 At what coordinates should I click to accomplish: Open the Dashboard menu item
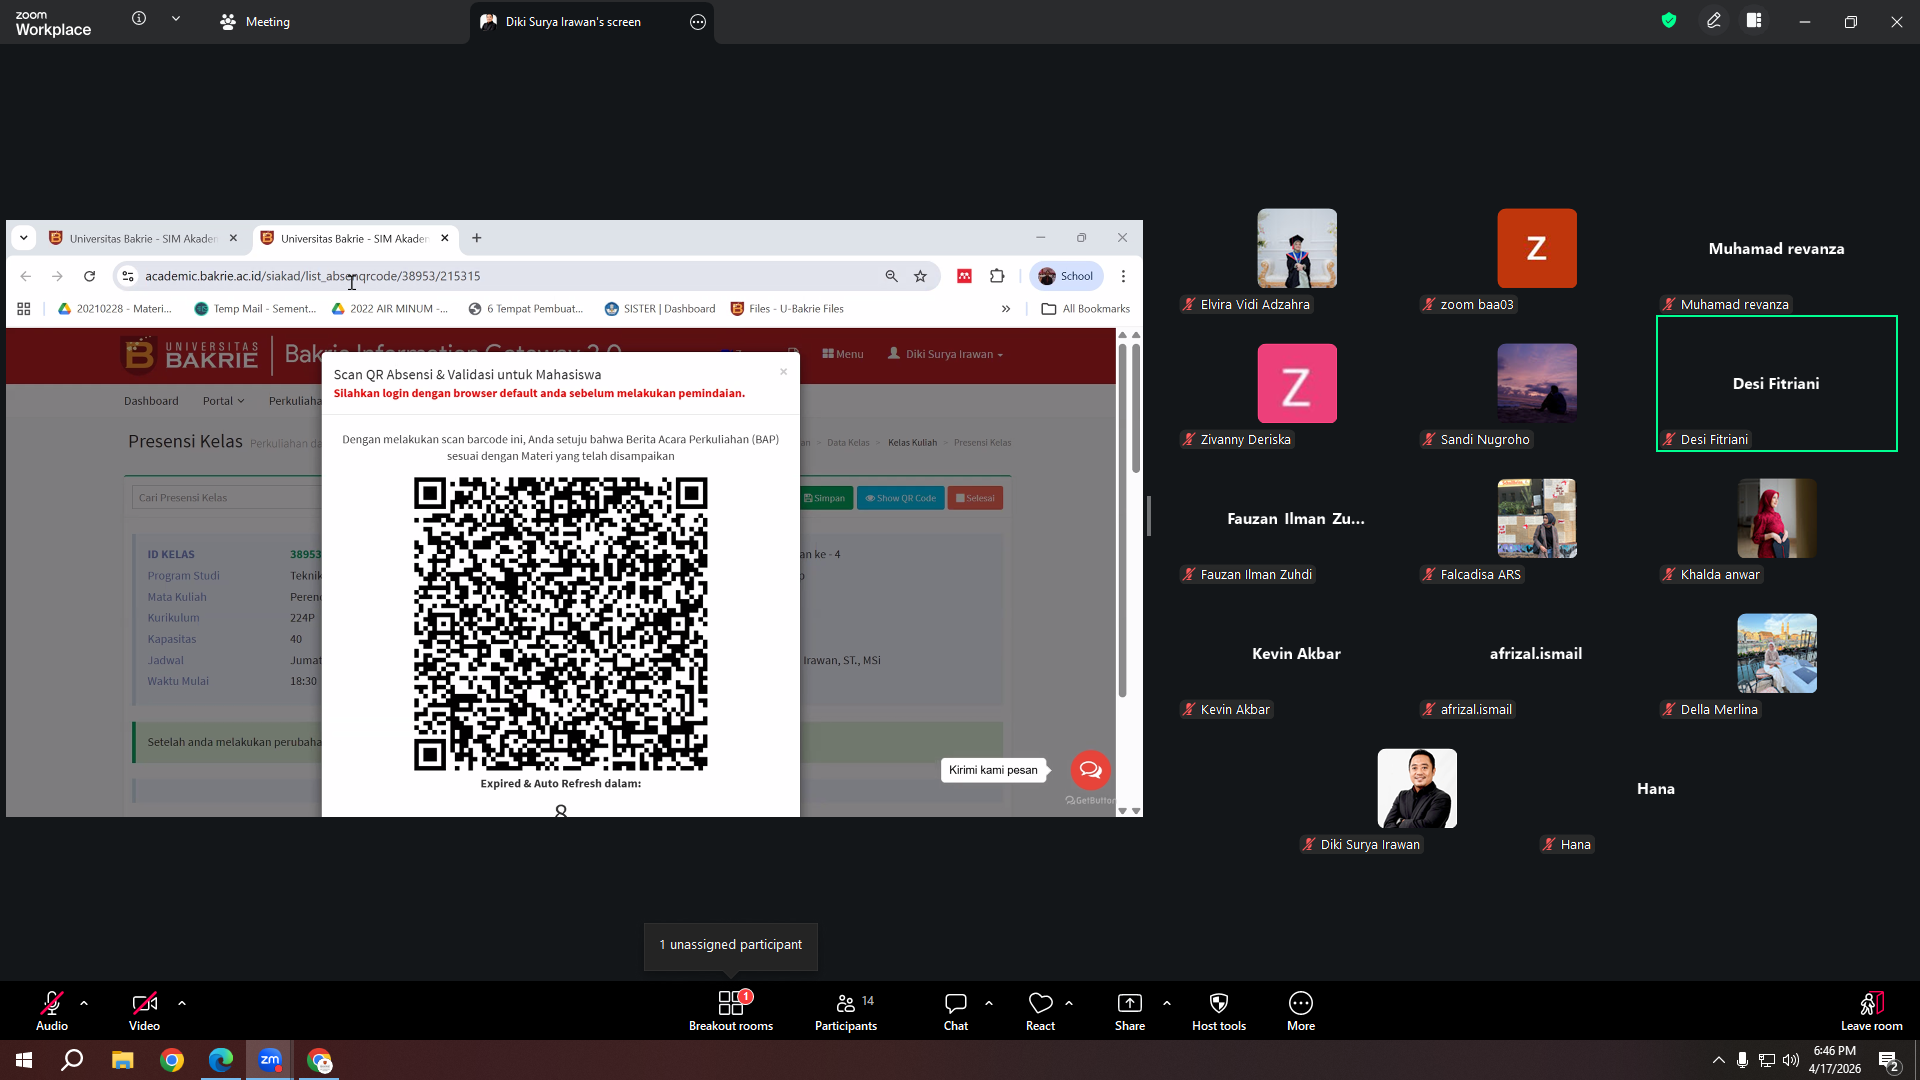tap(151, 401)
